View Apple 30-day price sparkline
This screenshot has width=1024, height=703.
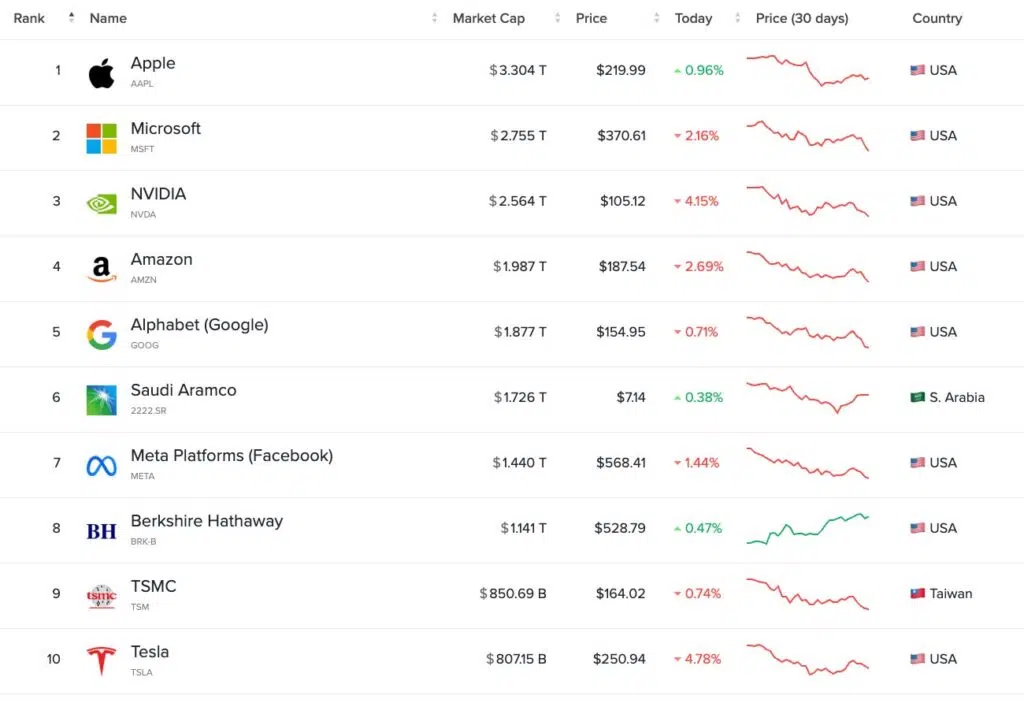808,71
